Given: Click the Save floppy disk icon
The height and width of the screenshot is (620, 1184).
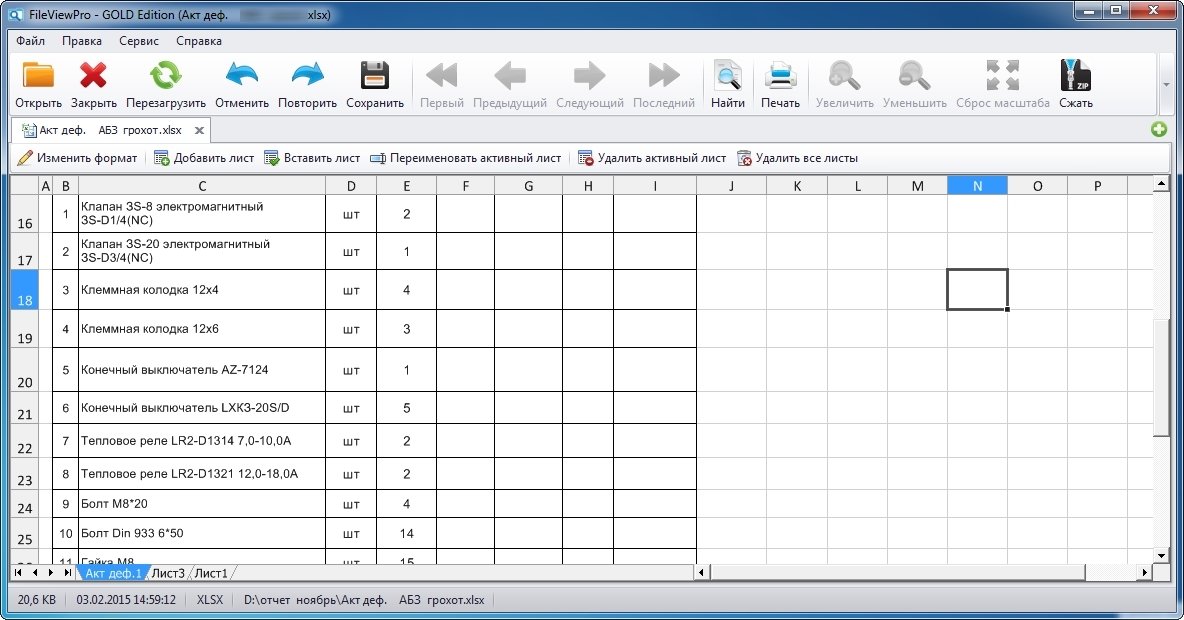Looking at the screenshot, I should tap(375, 77).
